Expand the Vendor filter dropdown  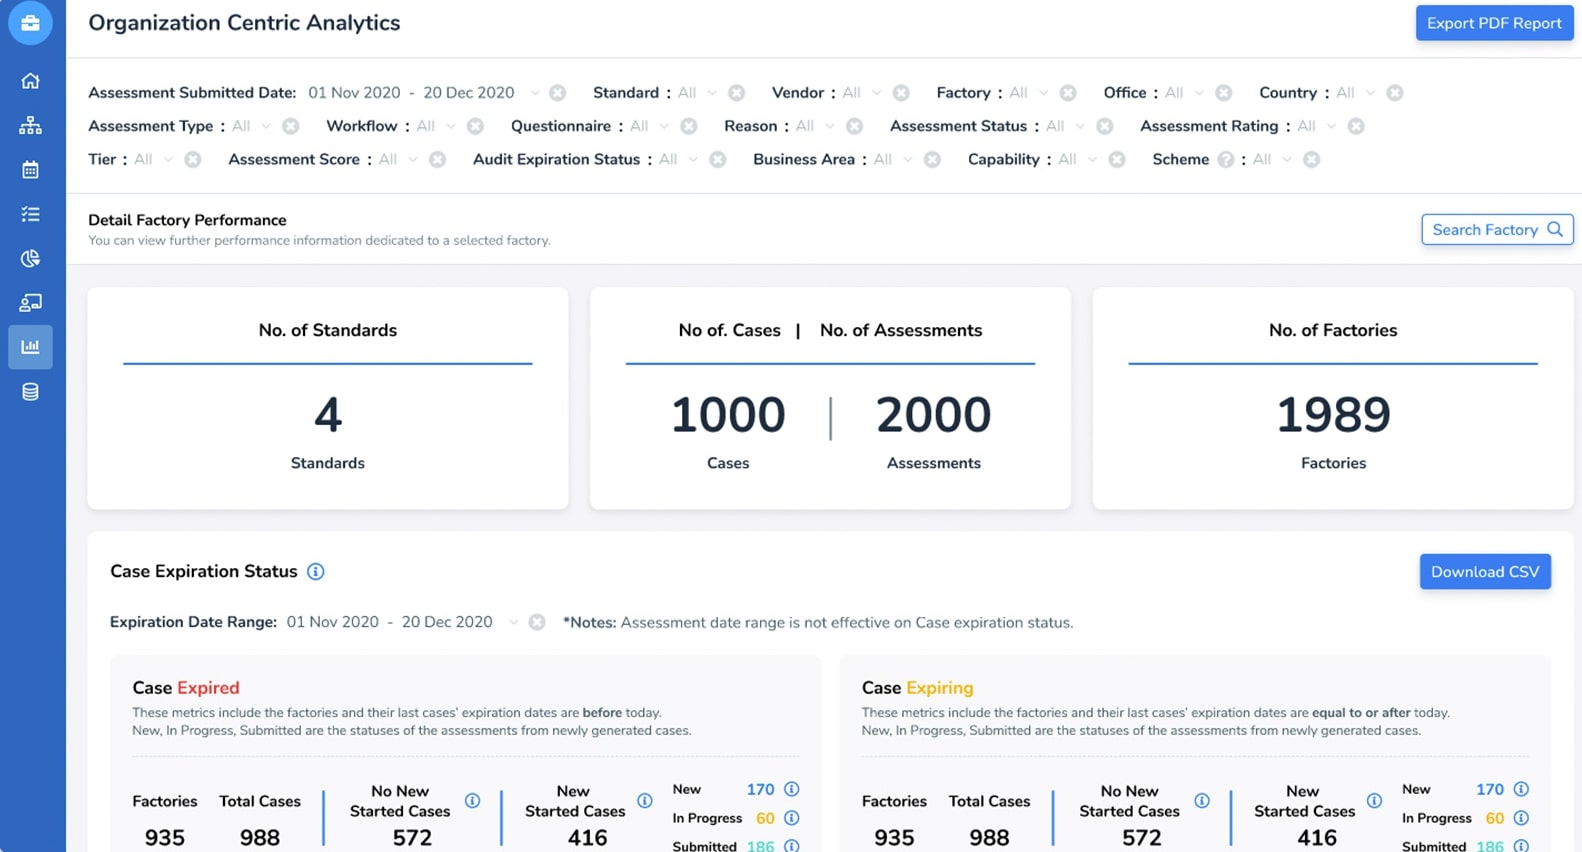(x=877, y=93)
